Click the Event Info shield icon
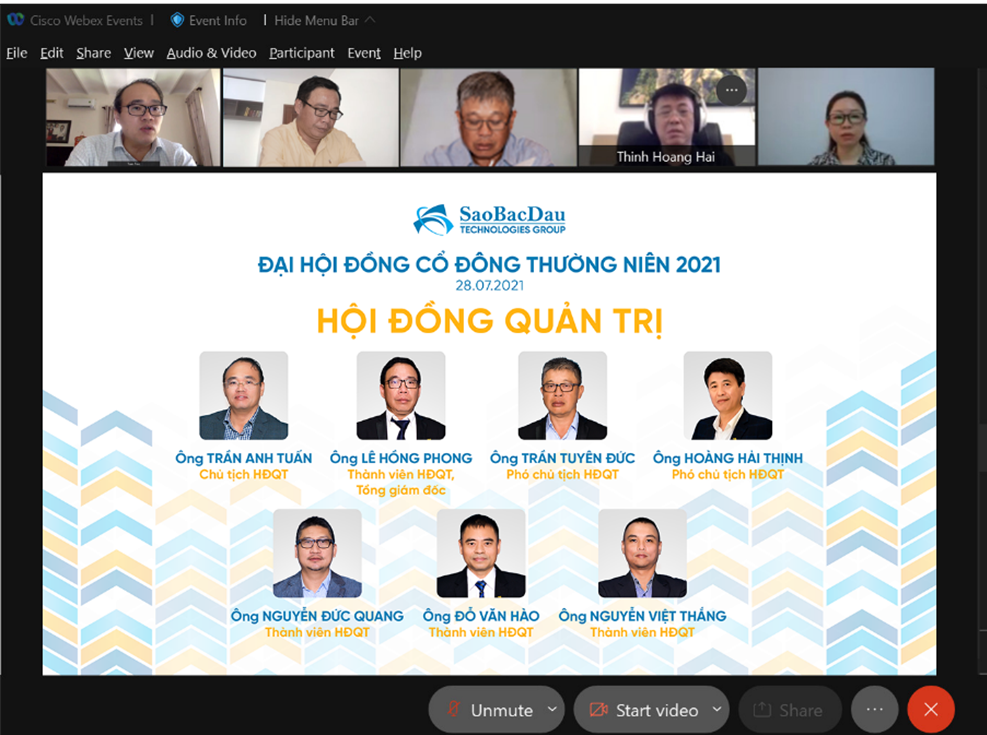The height and width of the screenshot is (735, 987). [178, 21]
